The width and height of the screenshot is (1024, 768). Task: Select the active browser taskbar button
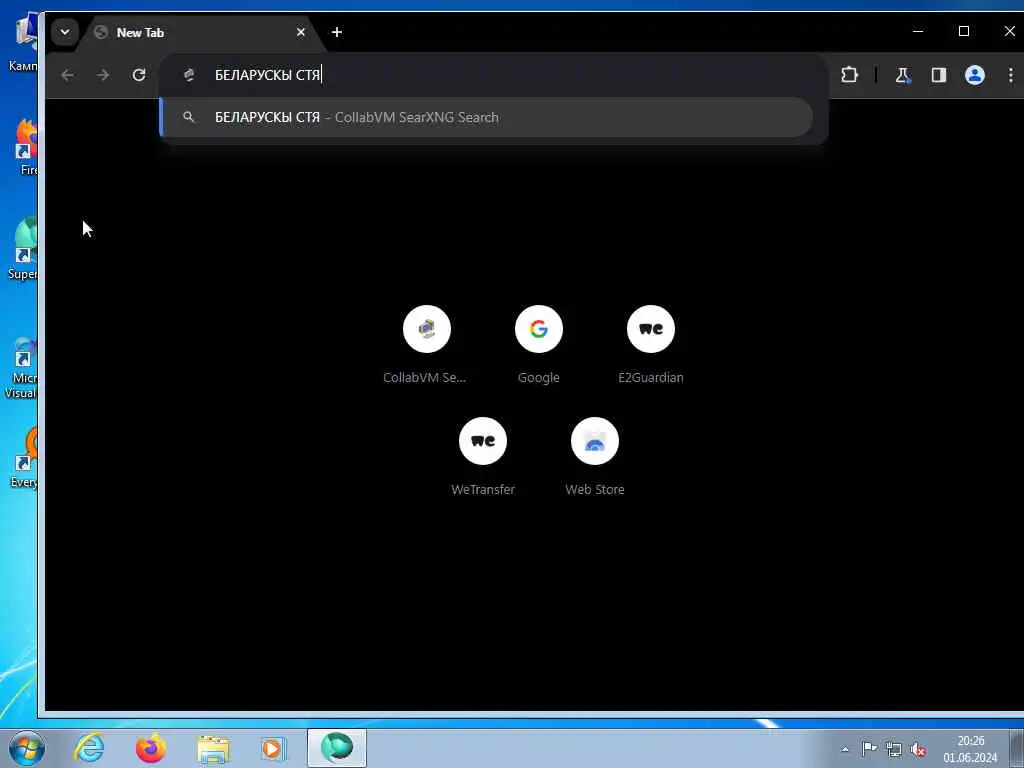coord(337,748)
